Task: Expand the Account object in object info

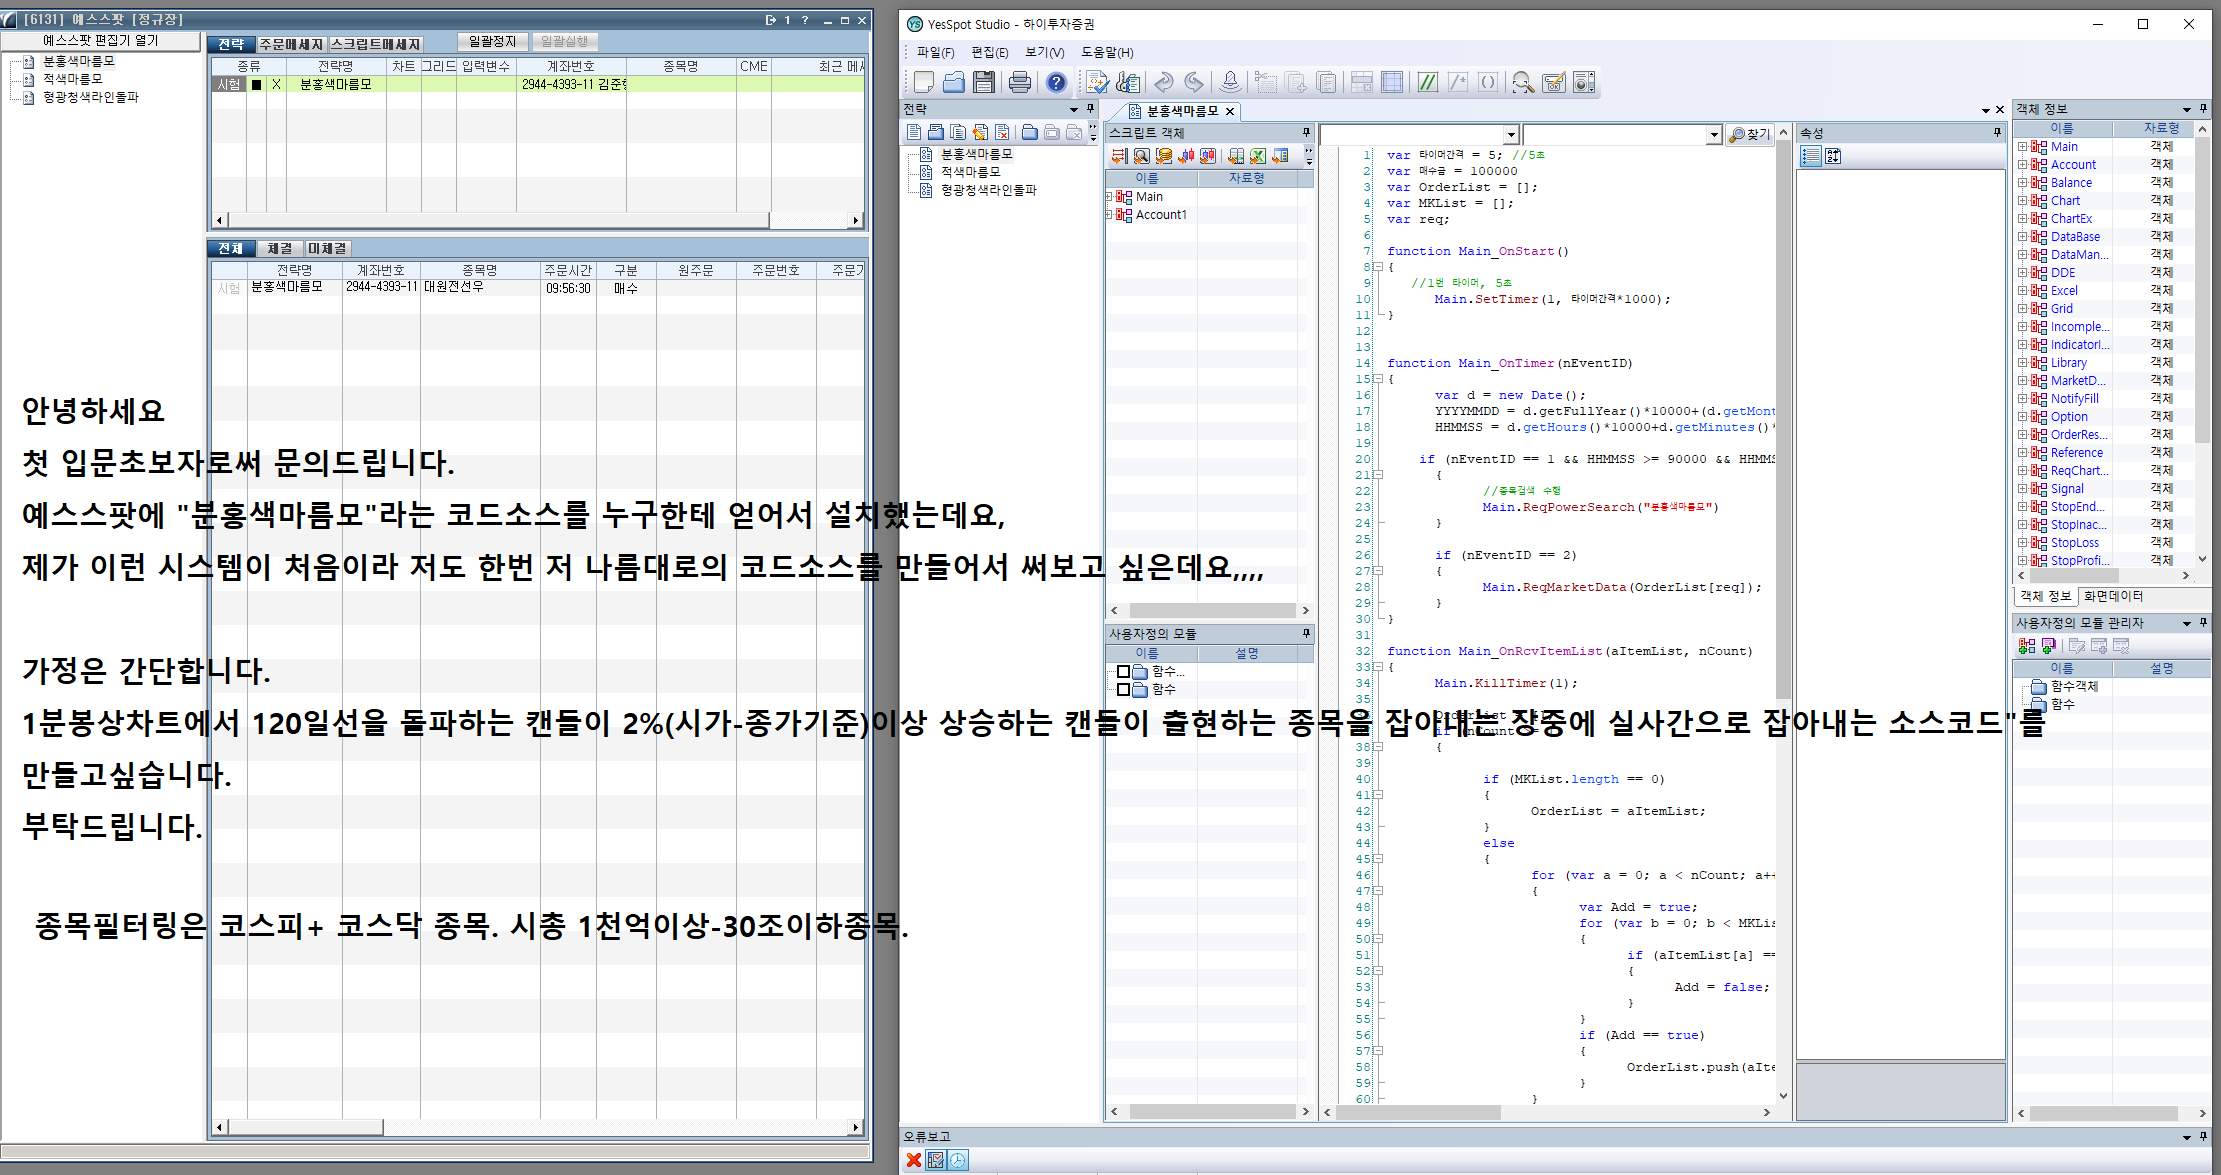Action: tap(2022, 165)
